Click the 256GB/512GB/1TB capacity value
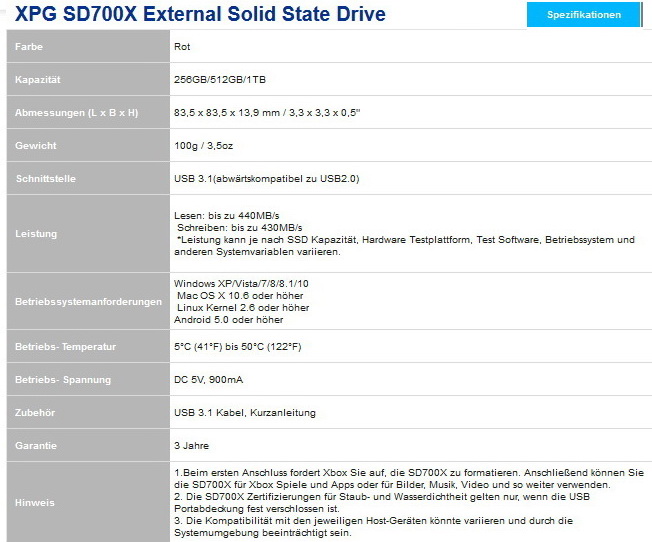 coord(220,79)
